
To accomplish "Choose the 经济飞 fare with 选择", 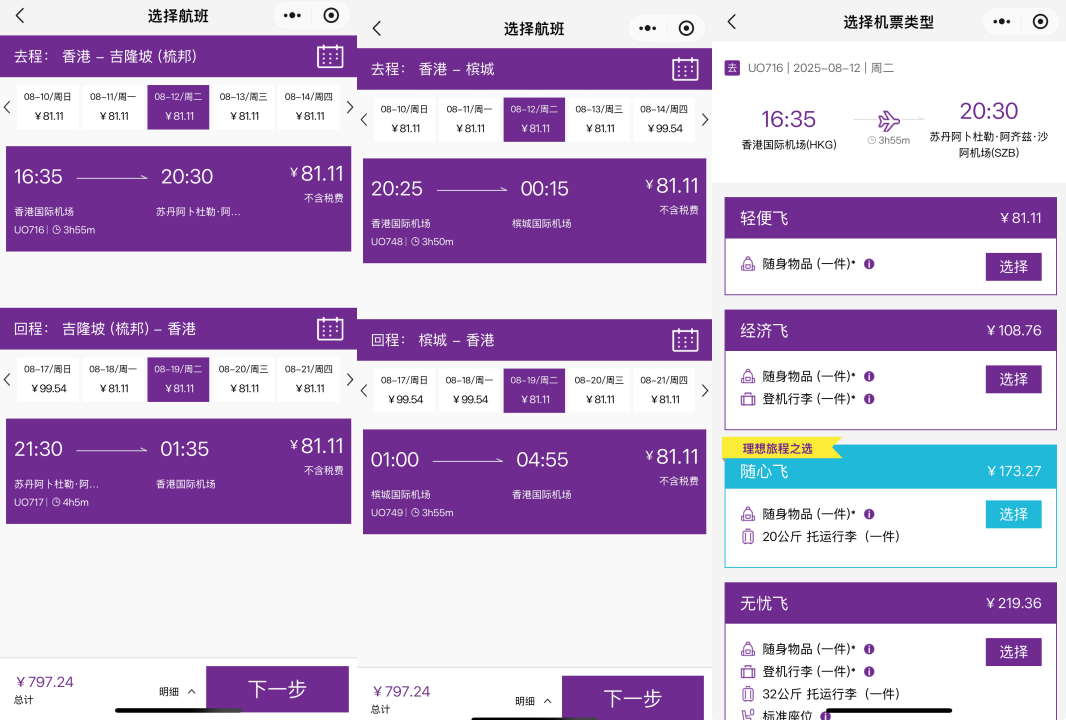I will pyautogui.click(x=1014, y=379).
